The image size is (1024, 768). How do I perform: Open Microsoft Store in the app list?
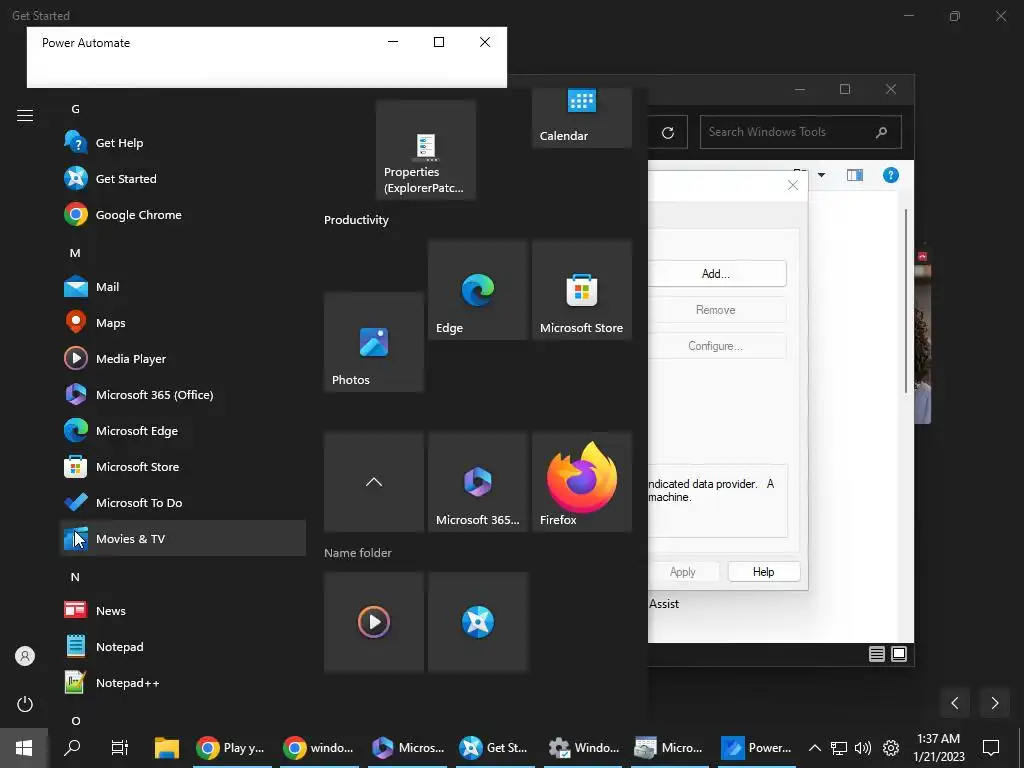[x=183, y=466]
